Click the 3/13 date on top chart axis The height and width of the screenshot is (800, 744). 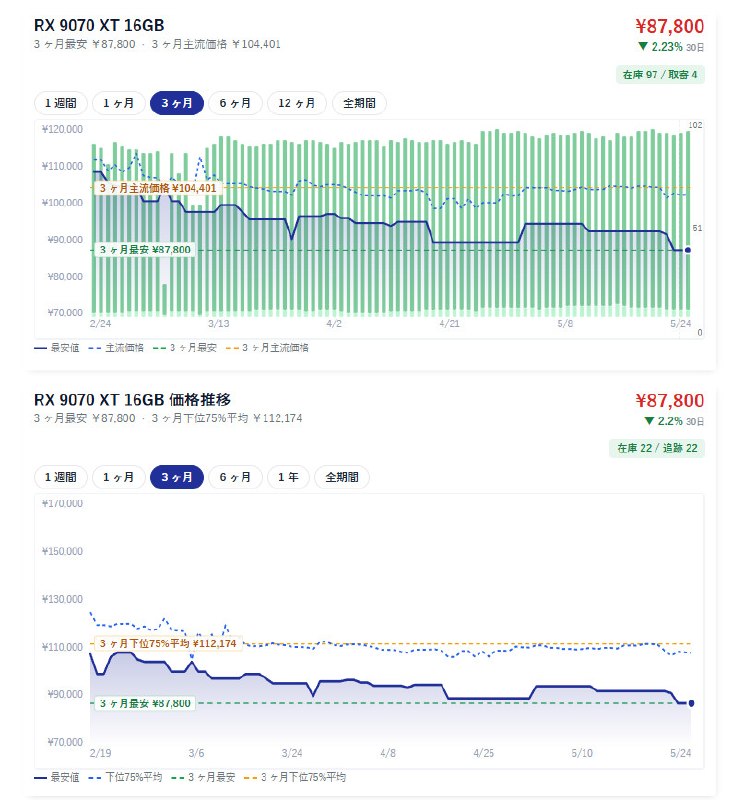(218, 323)
